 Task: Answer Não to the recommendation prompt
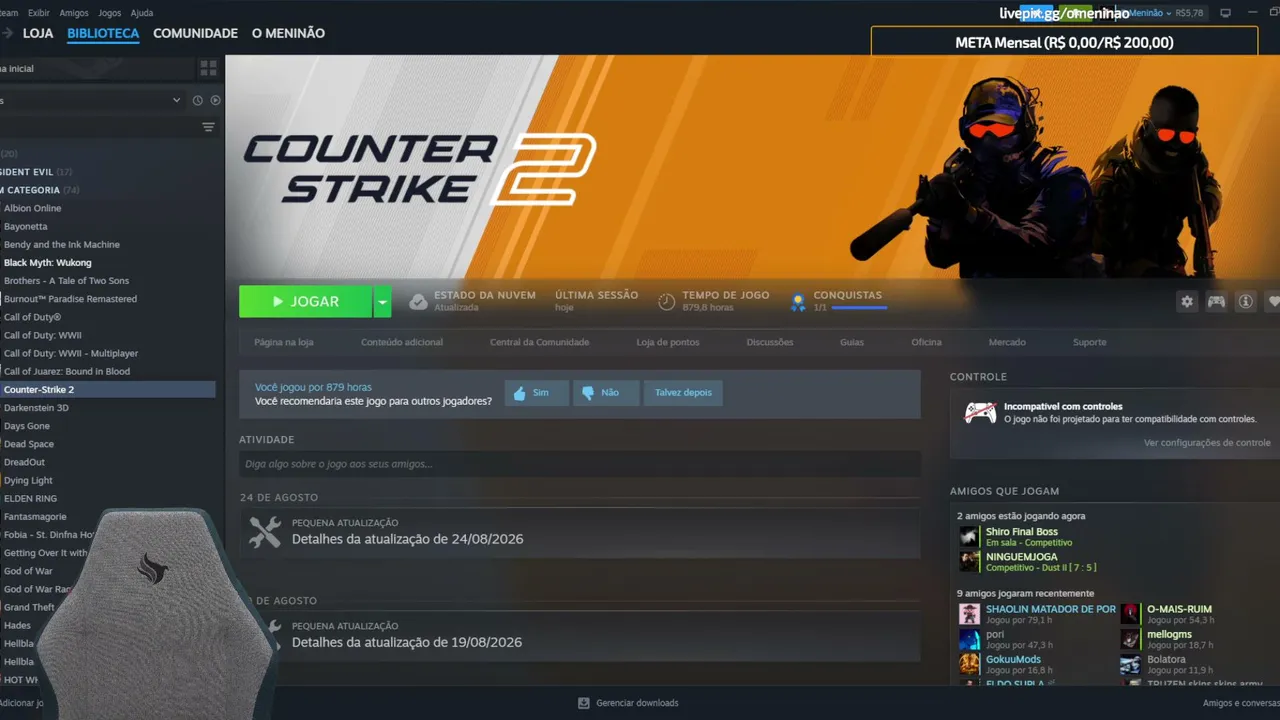coord(606,393)
